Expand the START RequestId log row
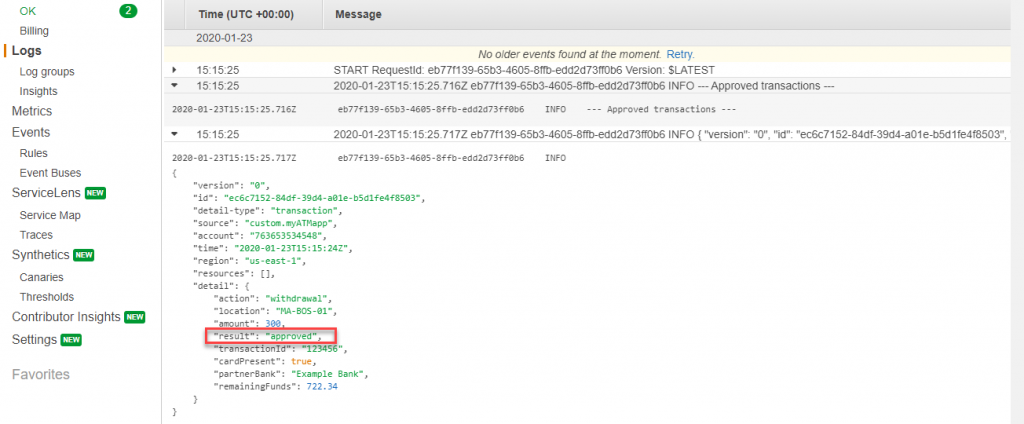1024x424 pixels. pos(174,69)
